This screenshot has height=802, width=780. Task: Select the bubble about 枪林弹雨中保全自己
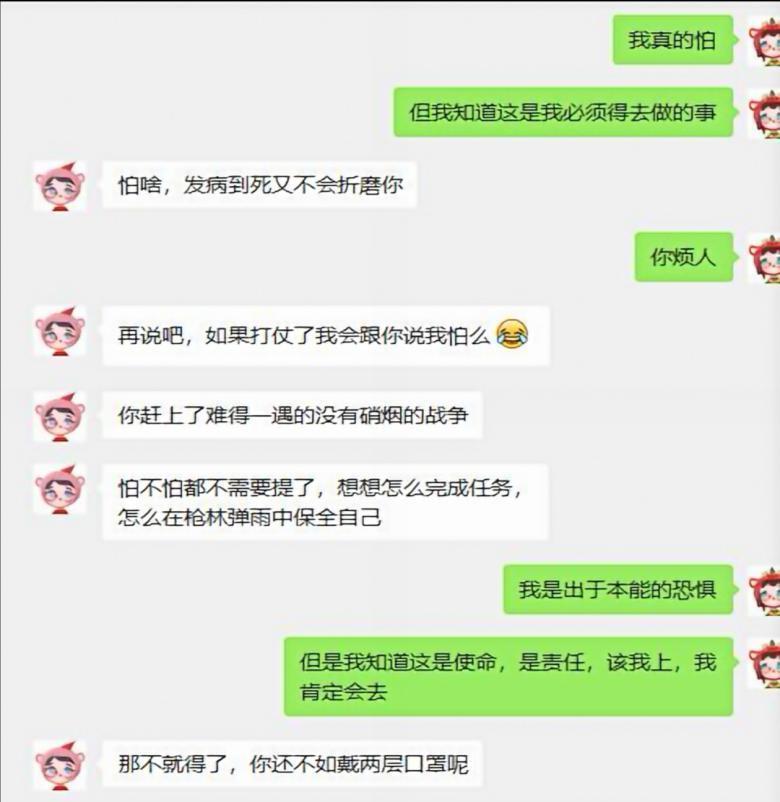coord(325,502)
